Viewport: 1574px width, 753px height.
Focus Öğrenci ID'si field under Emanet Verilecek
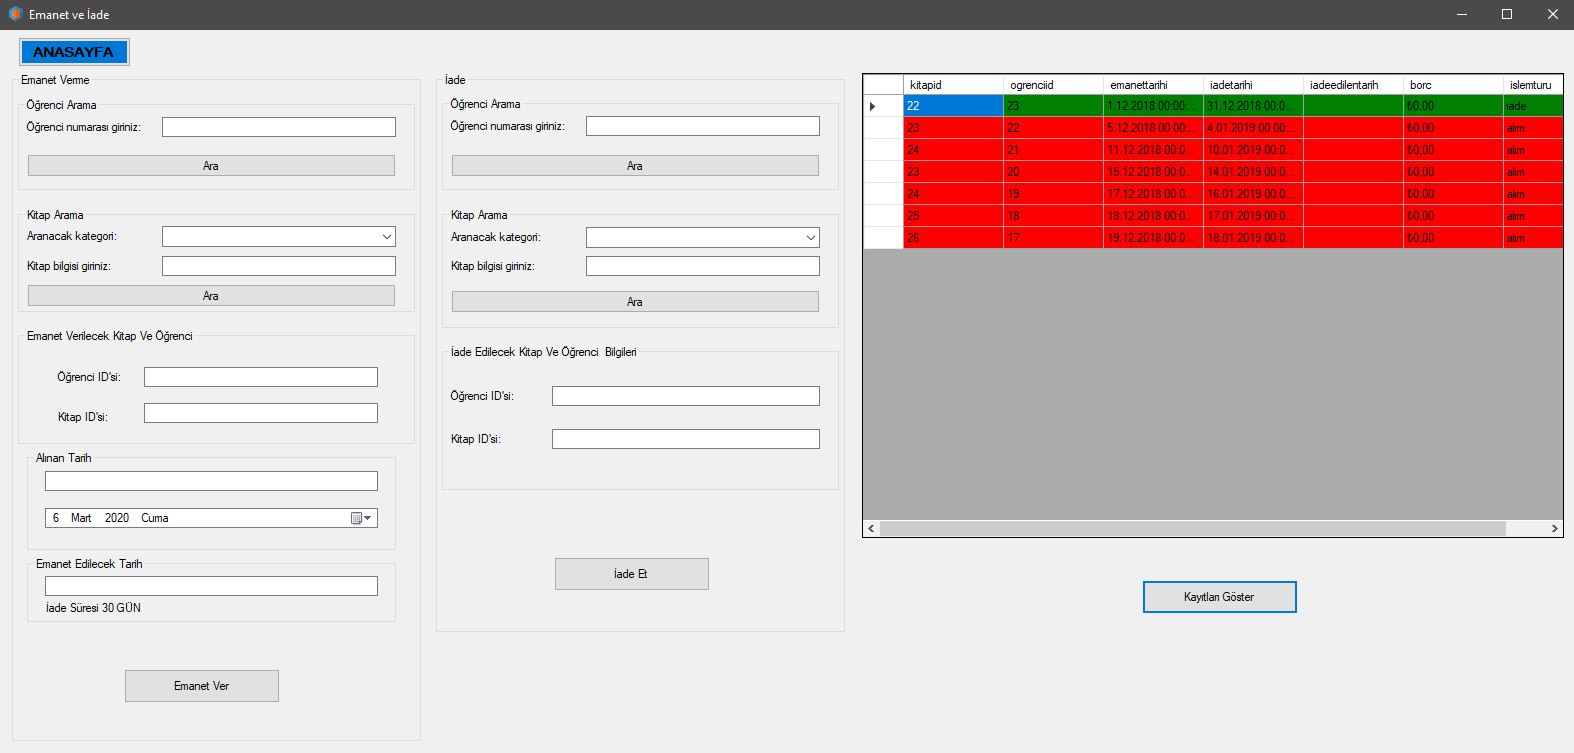pyautogui.click(x=261, y=377)
